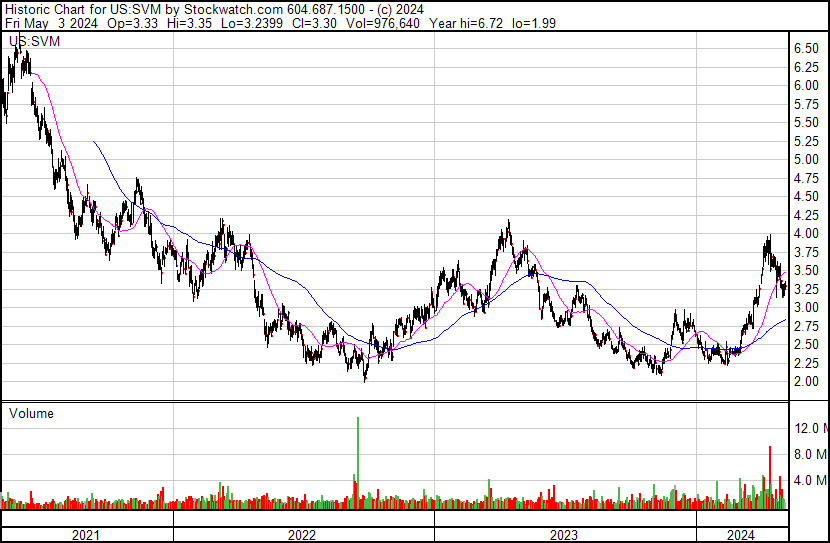Click the 2022 year label on time axis
Screen dimensions: 830x543
pyautogui.click(x=302, y=535)
